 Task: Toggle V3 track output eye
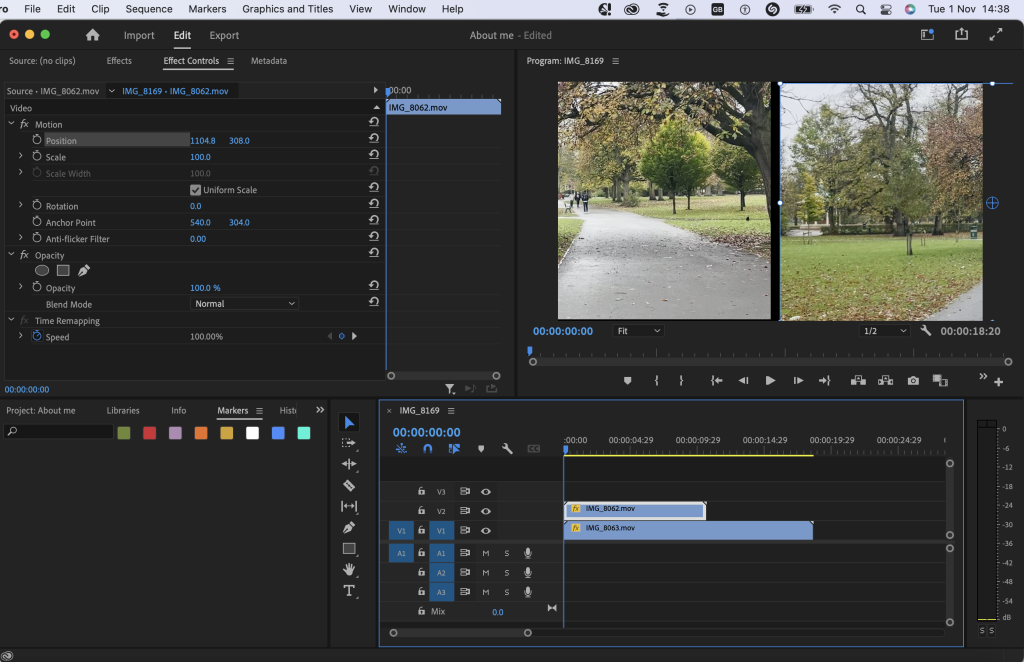pyautogui.click(x=486, y=492)
